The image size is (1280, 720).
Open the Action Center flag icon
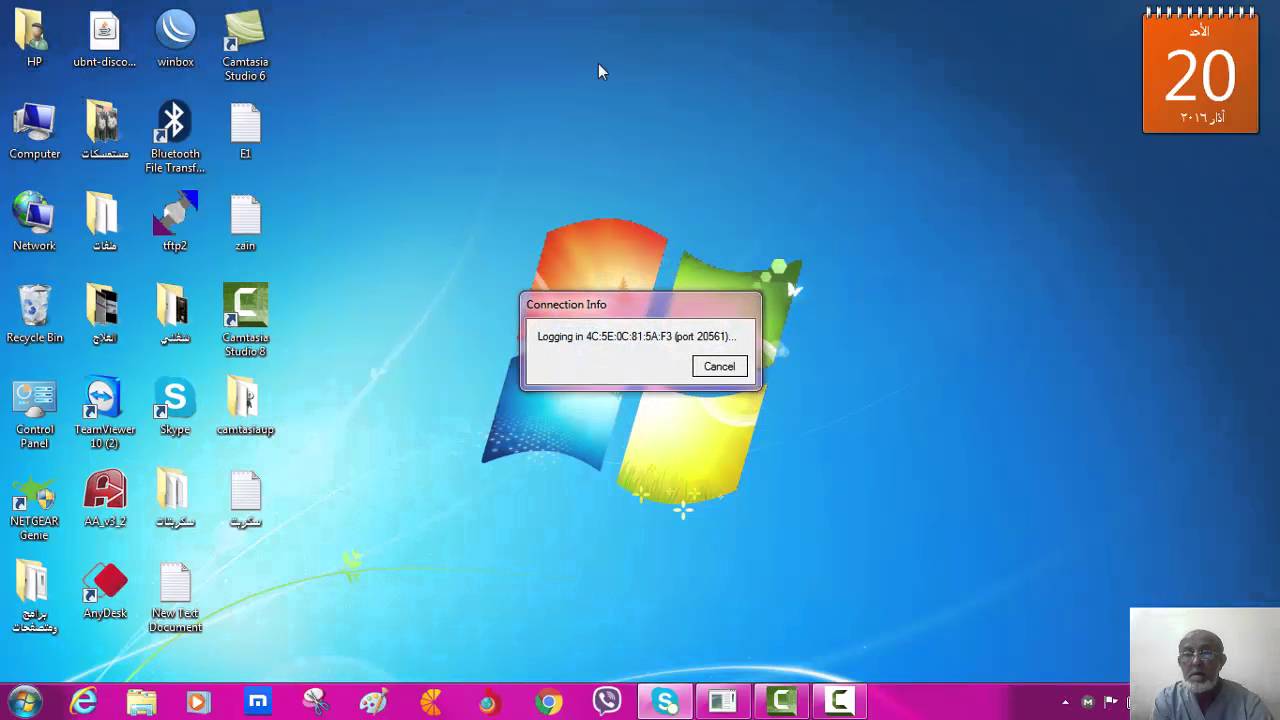[x=1110, y=702]
